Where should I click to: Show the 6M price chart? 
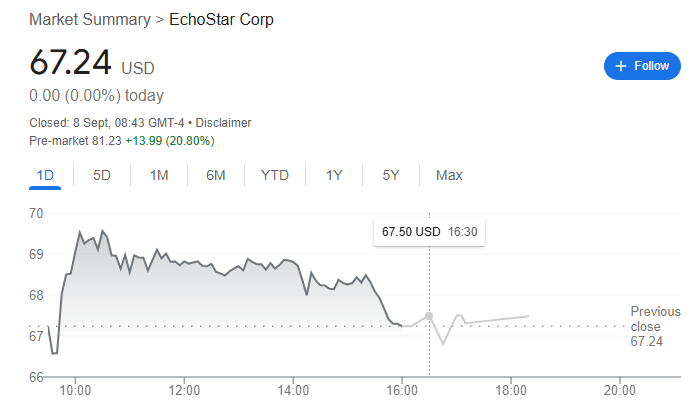click(215, 175)
